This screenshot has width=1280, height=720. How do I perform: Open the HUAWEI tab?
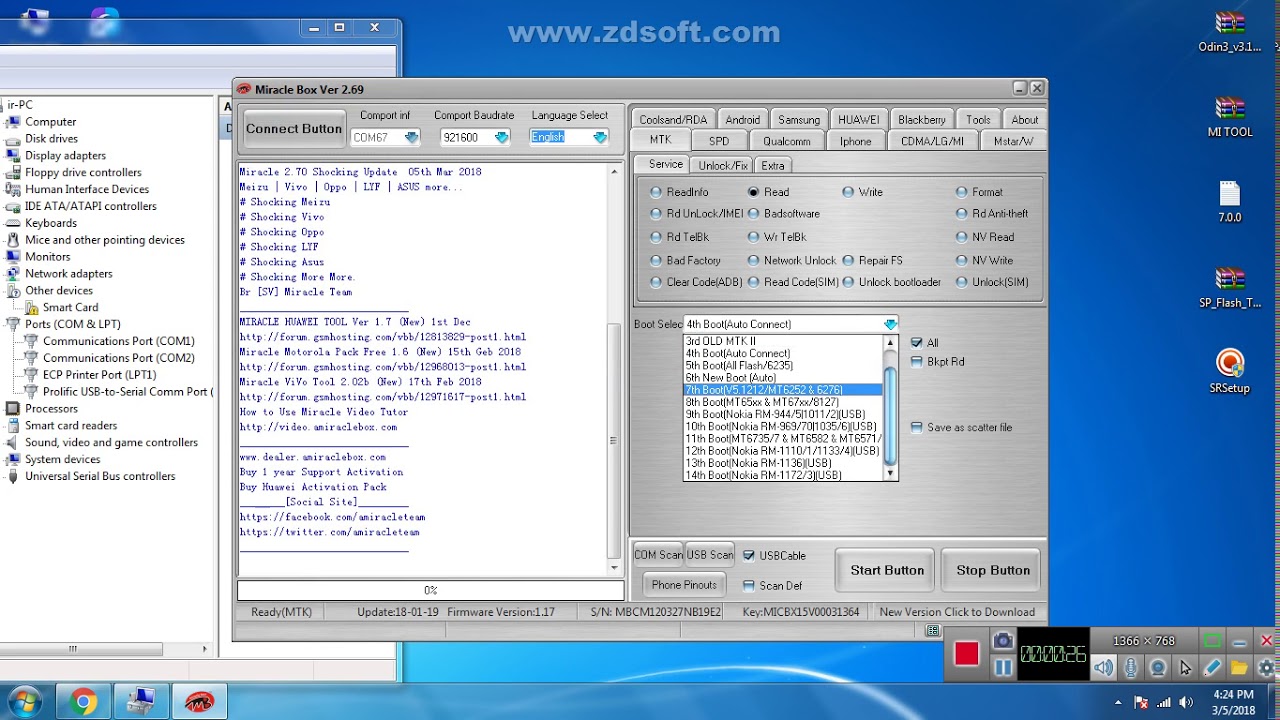pos(858,120)
